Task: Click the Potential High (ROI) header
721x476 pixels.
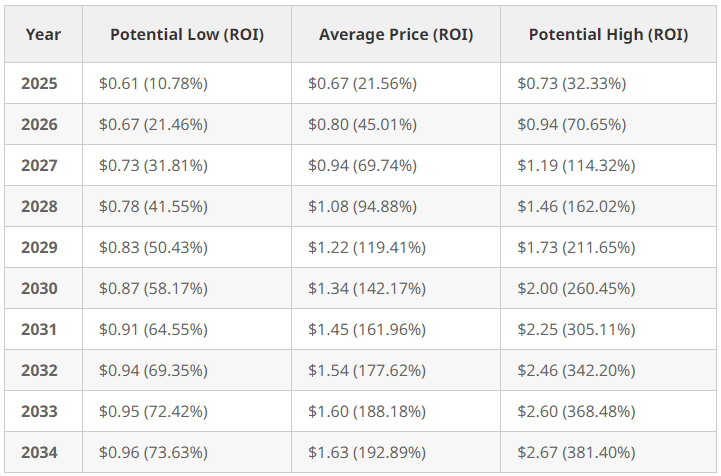Action: [x=608, y=34]
